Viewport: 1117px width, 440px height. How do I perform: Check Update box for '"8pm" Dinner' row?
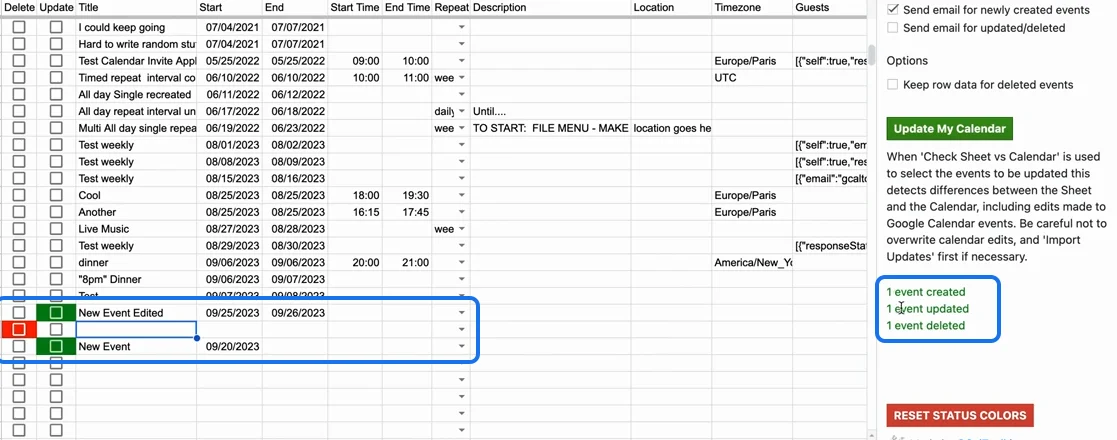coord(56,279)
